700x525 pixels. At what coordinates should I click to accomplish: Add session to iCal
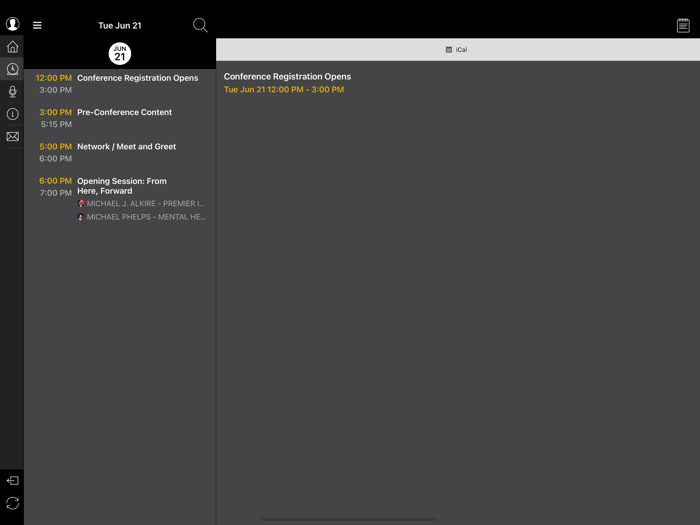click(457, 50)
